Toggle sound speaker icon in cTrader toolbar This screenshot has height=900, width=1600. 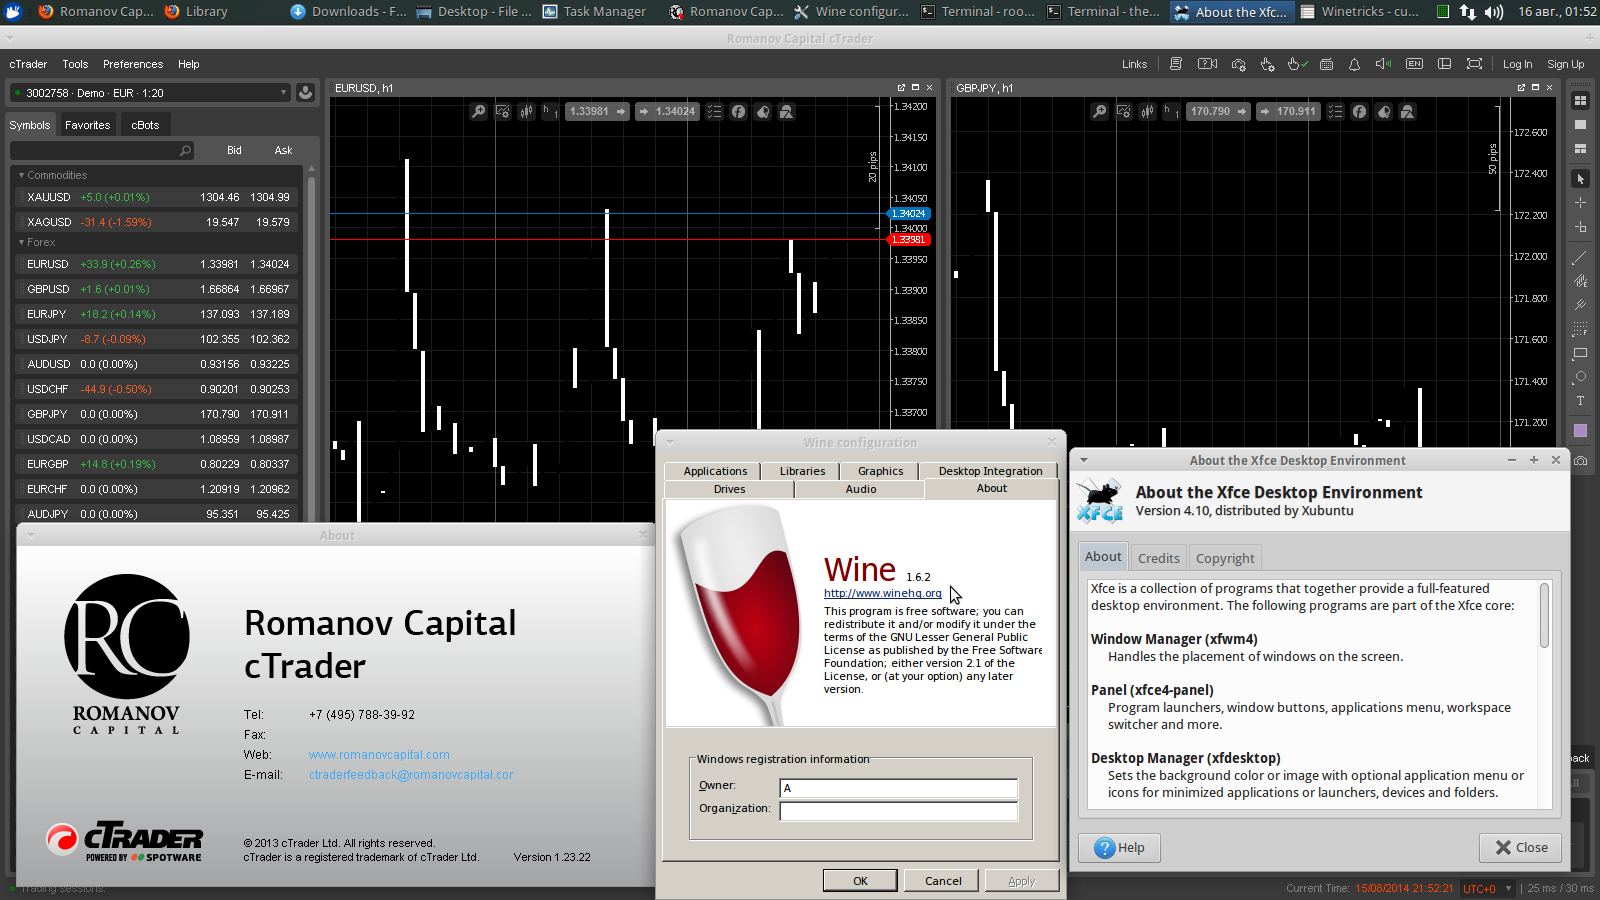click(1383, 64)
